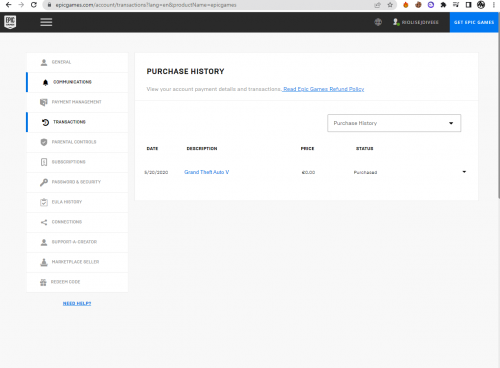Click the Price column header
This screenshot has height=368, width=500.
pyautogui.click(x=307, y=148)
